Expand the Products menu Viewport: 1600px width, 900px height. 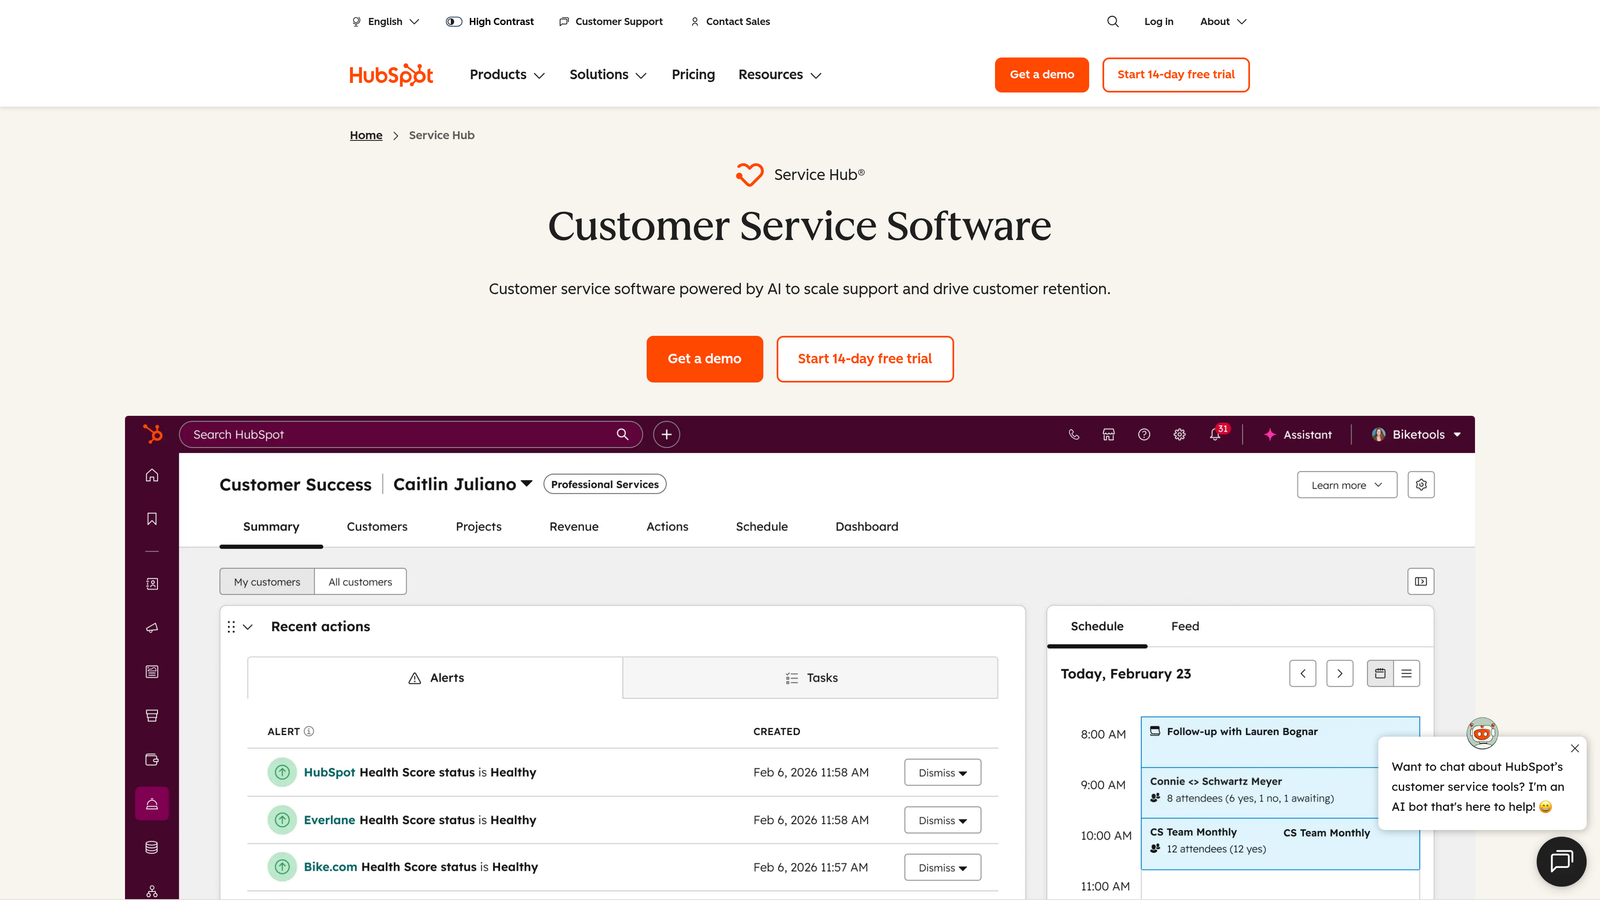pos(506,74)
